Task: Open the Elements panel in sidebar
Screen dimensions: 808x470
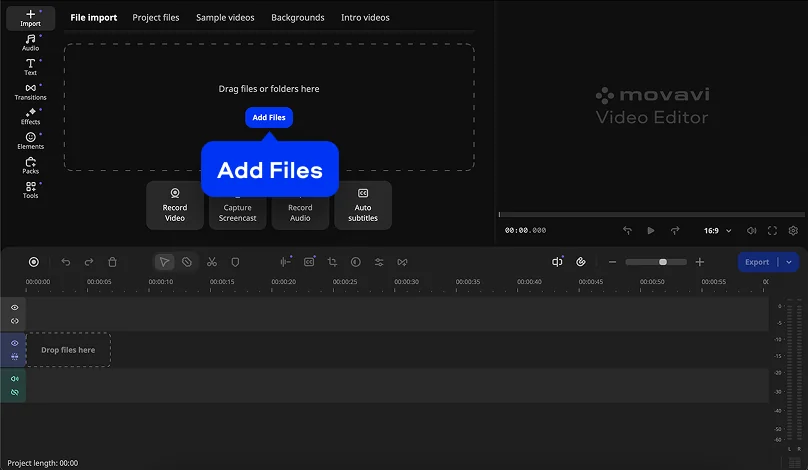Action: tap(30, 141)
